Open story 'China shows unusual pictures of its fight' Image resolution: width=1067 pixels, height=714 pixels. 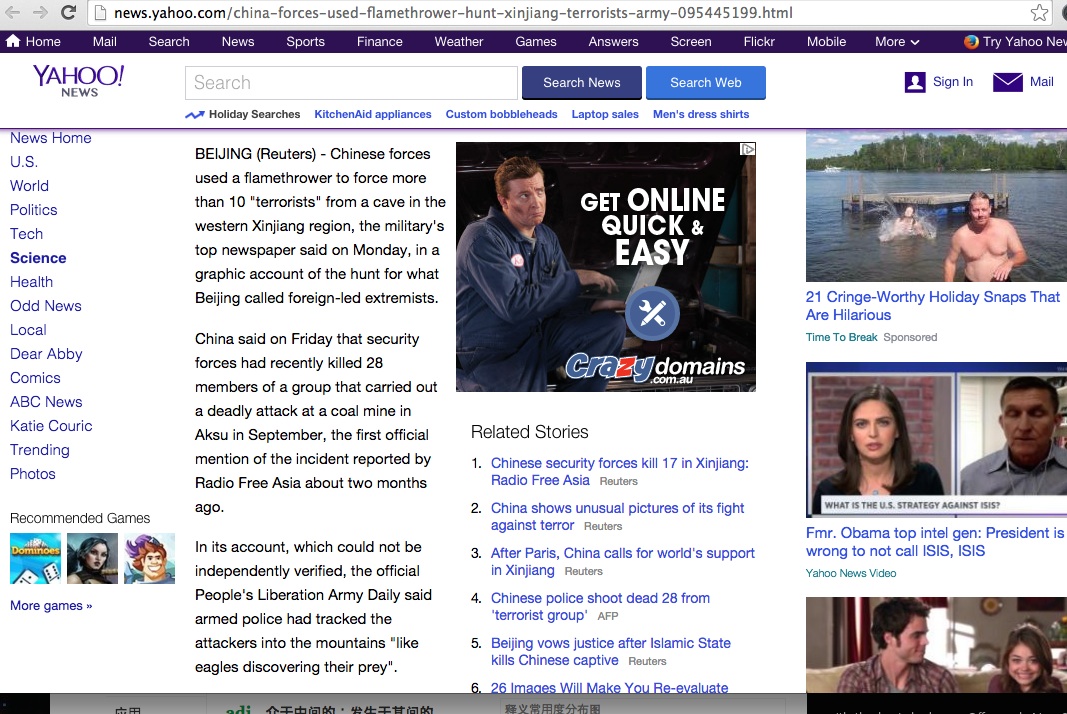(x=617, y=517)
